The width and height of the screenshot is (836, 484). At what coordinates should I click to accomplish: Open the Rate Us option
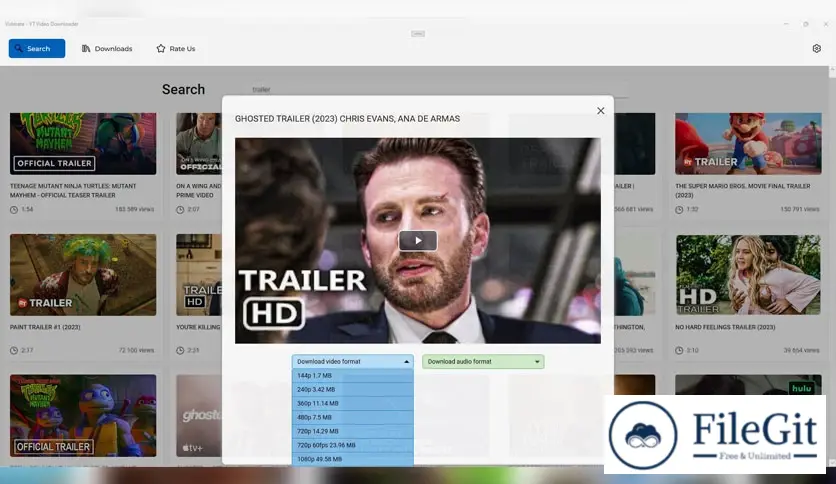[176, 49]
